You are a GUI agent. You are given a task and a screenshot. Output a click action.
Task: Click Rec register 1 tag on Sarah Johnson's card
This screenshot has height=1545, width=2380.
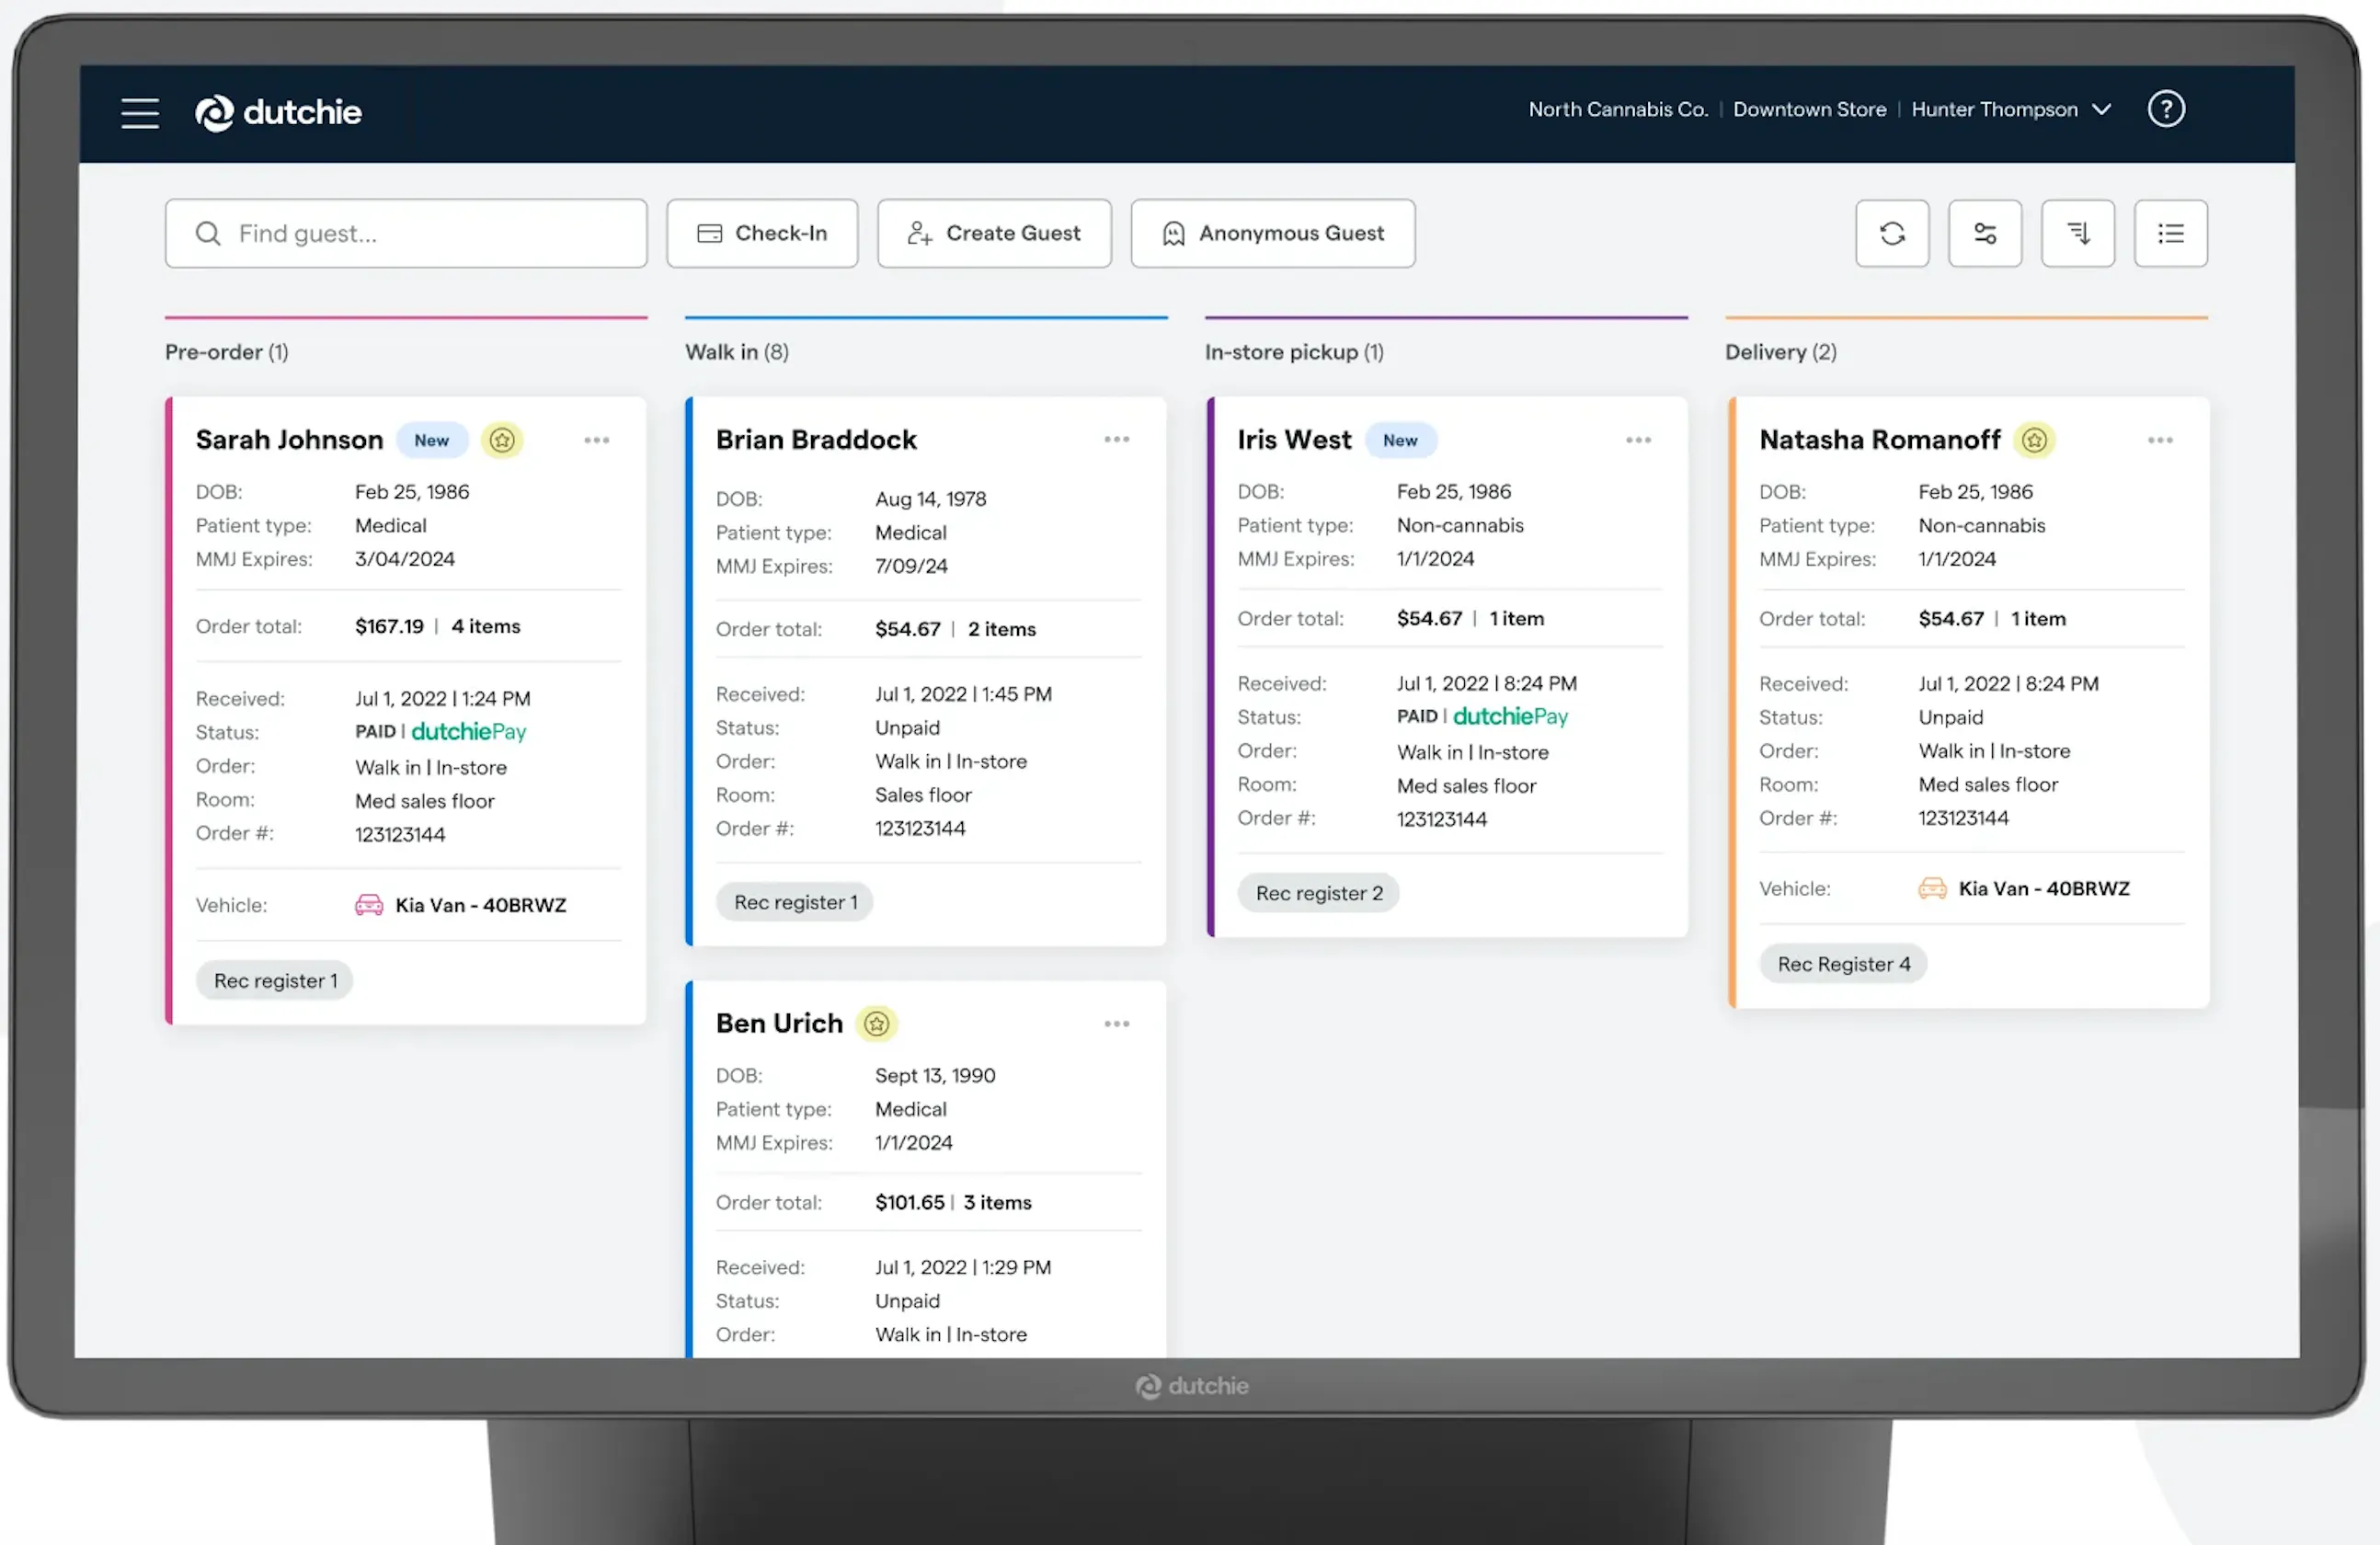click(x=275, y=981)
